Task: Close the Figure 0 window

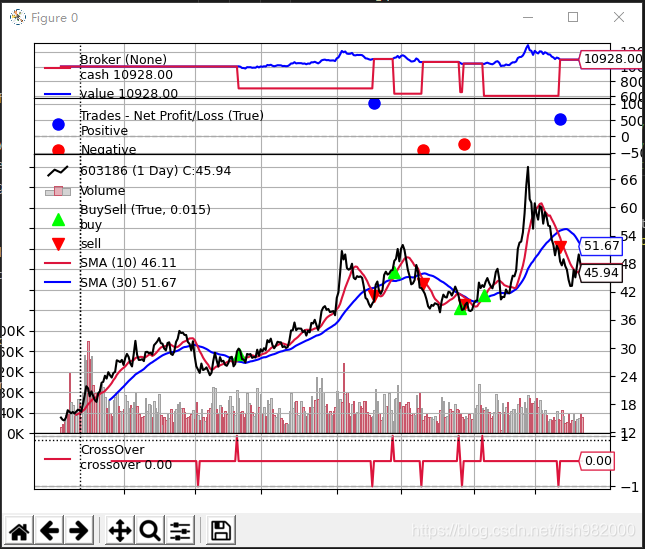Action: (x=619, y=17)
